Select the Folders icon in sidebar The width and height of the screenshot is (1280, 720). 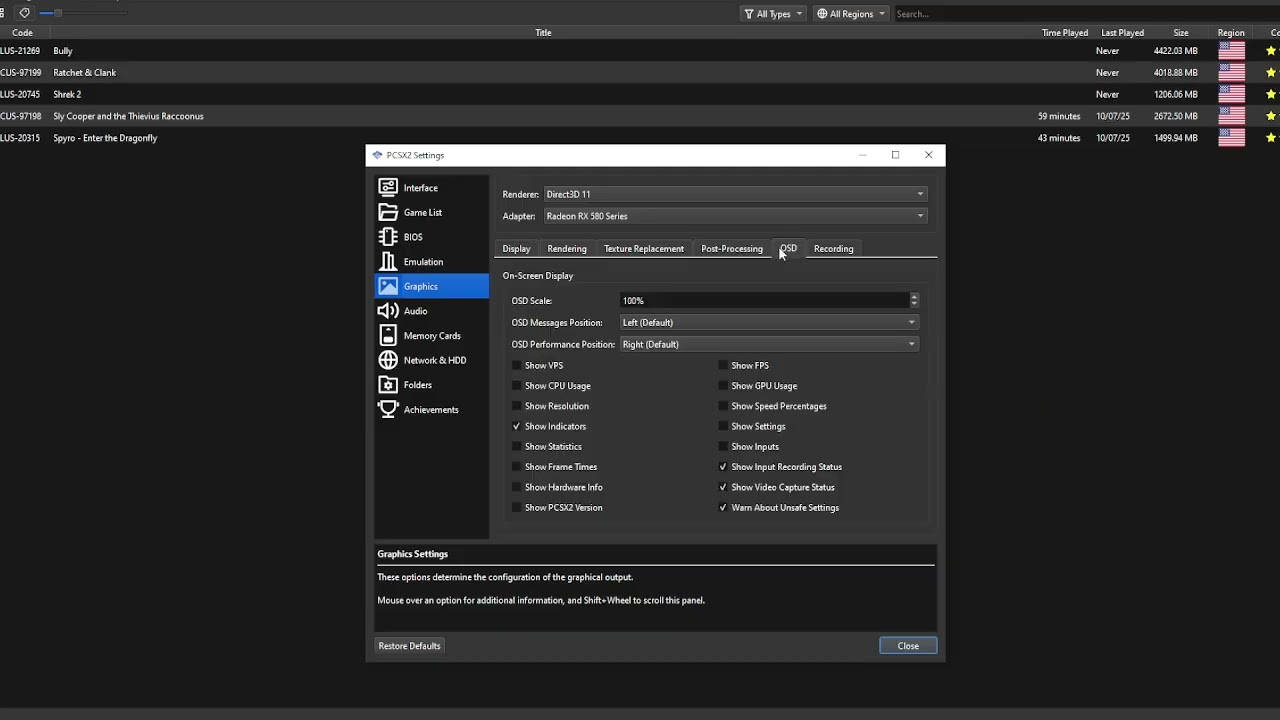point(388,385)
